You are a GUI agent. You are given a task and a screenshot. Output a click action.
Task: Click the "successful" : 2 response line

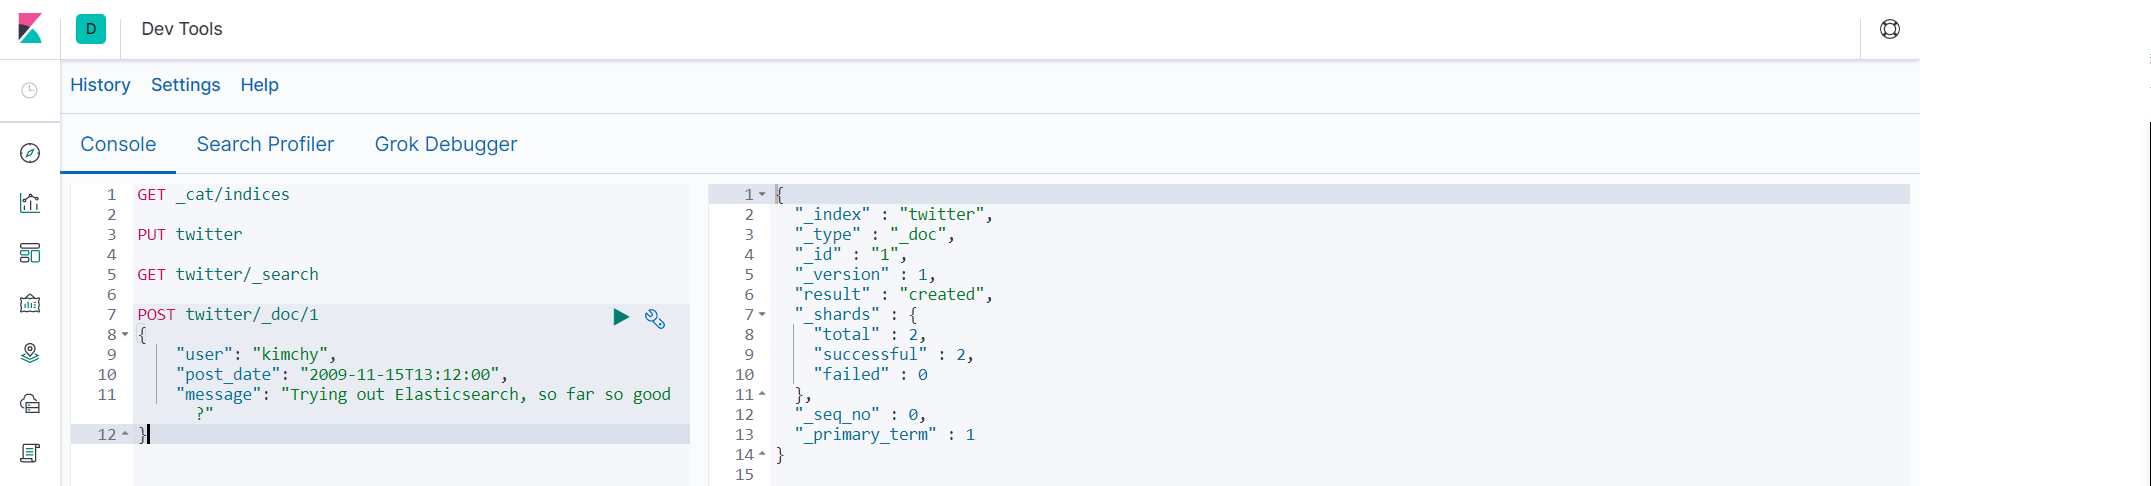[x=894, y=354]
